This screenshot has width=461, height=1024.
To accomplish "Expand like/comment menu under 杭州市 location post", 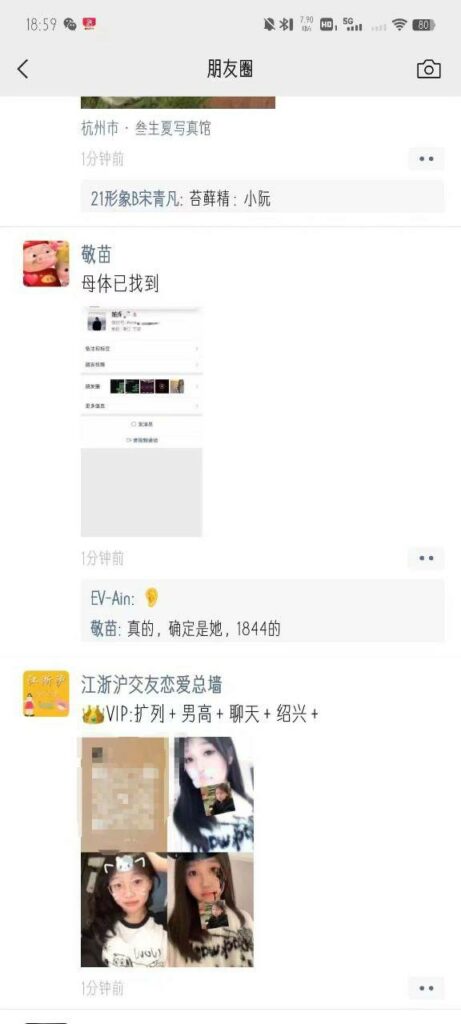I will pos(426,159).
